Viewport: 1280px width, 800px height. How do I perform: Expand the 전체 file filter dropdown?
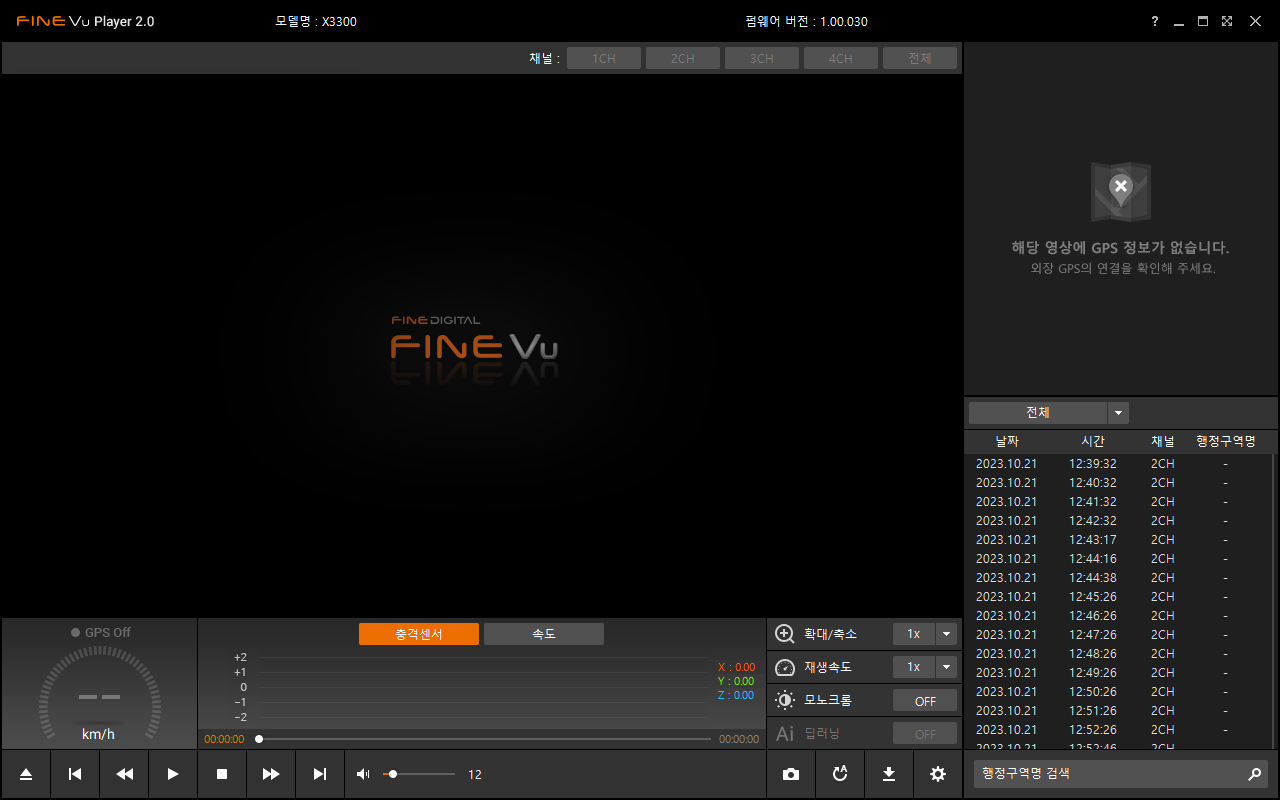pos(1119,413)
